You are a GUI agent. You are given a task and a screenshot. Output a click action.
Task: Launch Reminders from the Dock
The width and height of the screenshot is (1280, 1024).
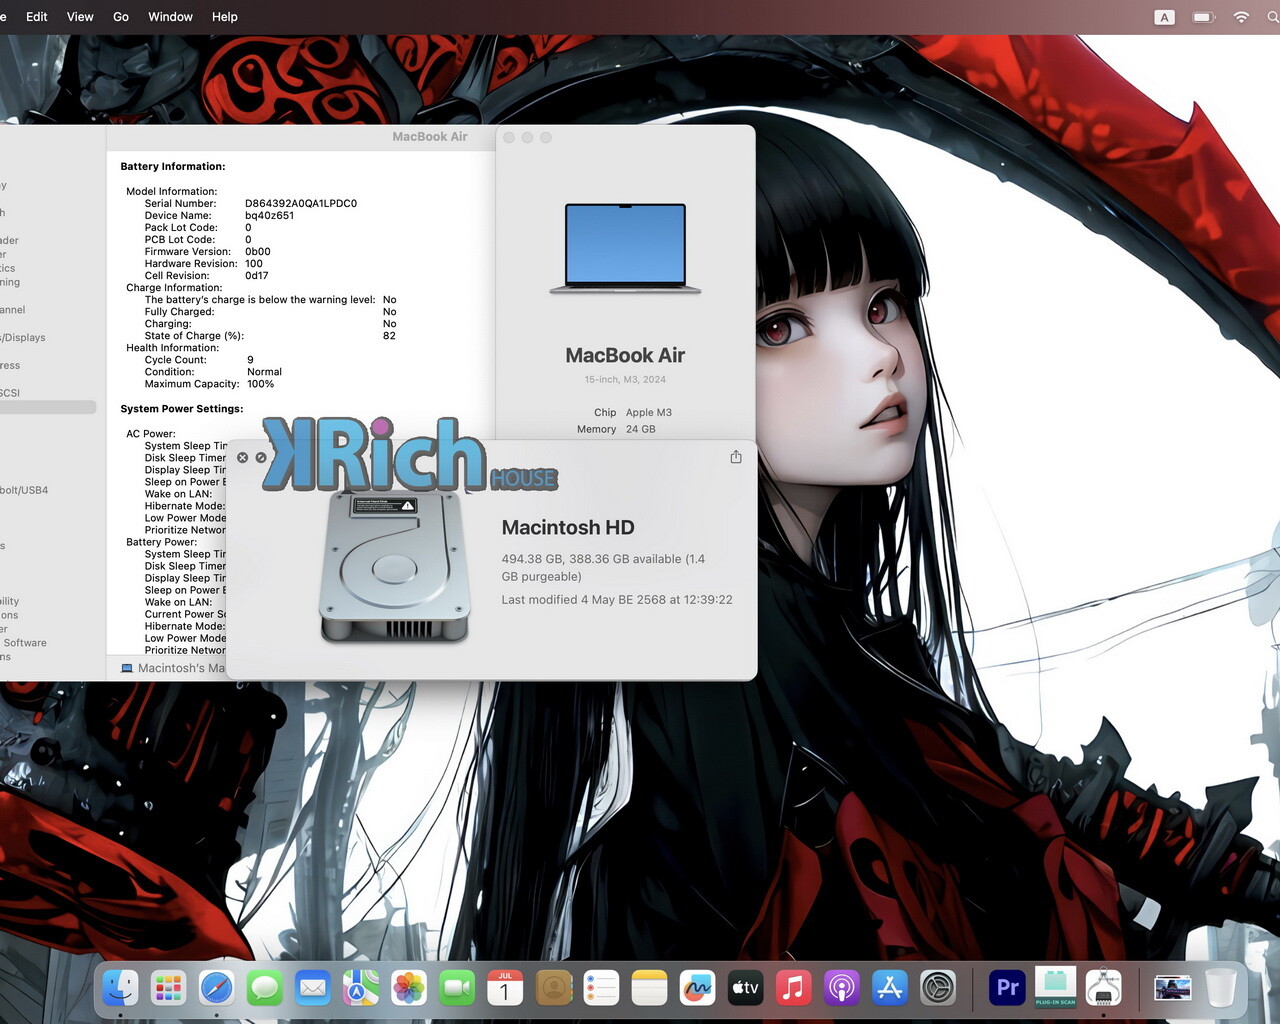[601, 989]
